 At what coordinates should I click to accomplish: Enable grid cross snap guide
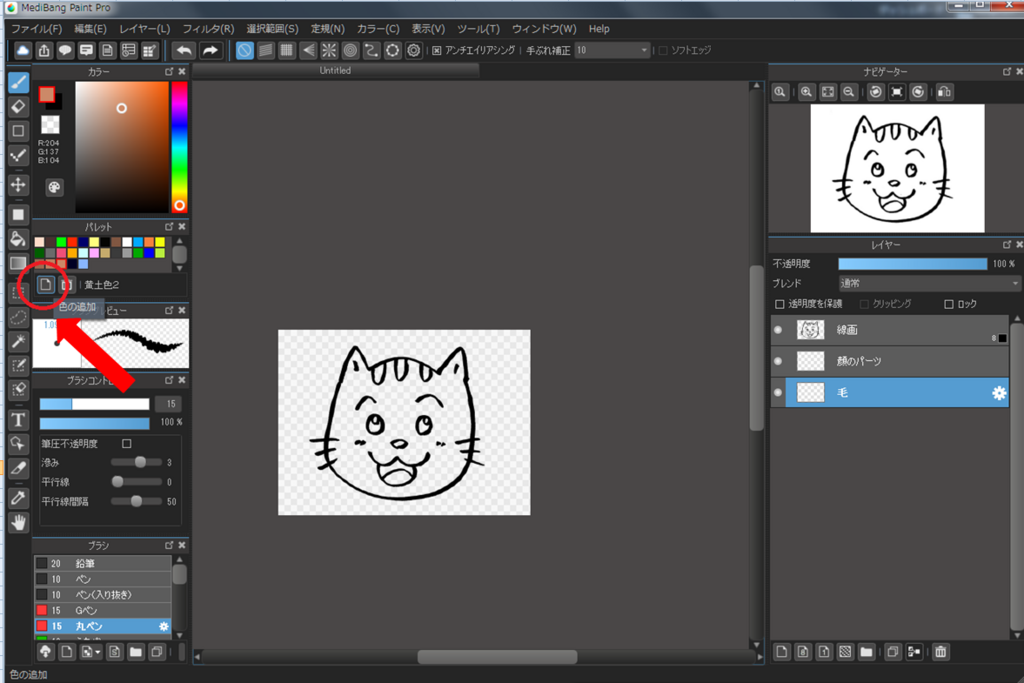coord(287,50)
